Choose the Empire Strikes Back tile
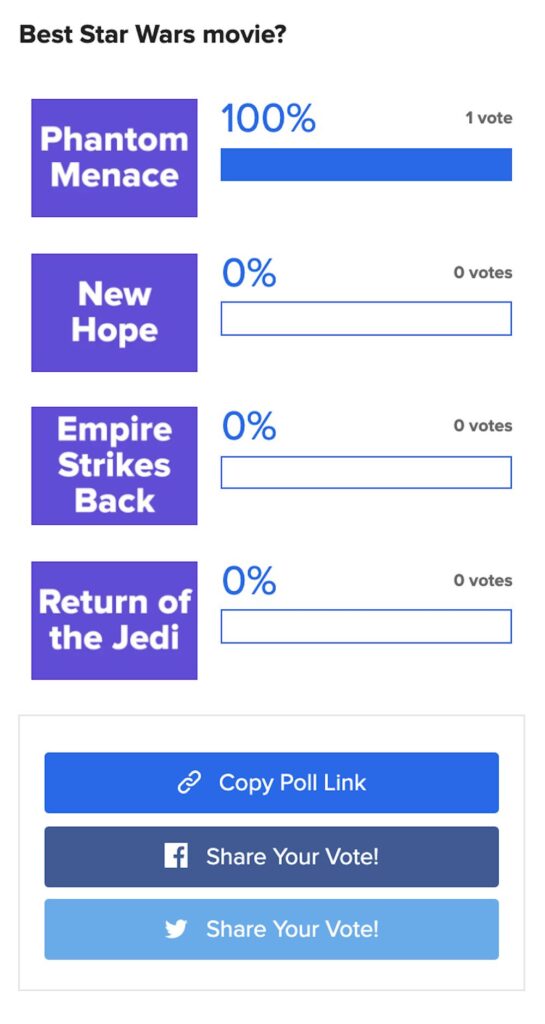The height and width of the screenshot is (1024, 545). click(114, 466)
